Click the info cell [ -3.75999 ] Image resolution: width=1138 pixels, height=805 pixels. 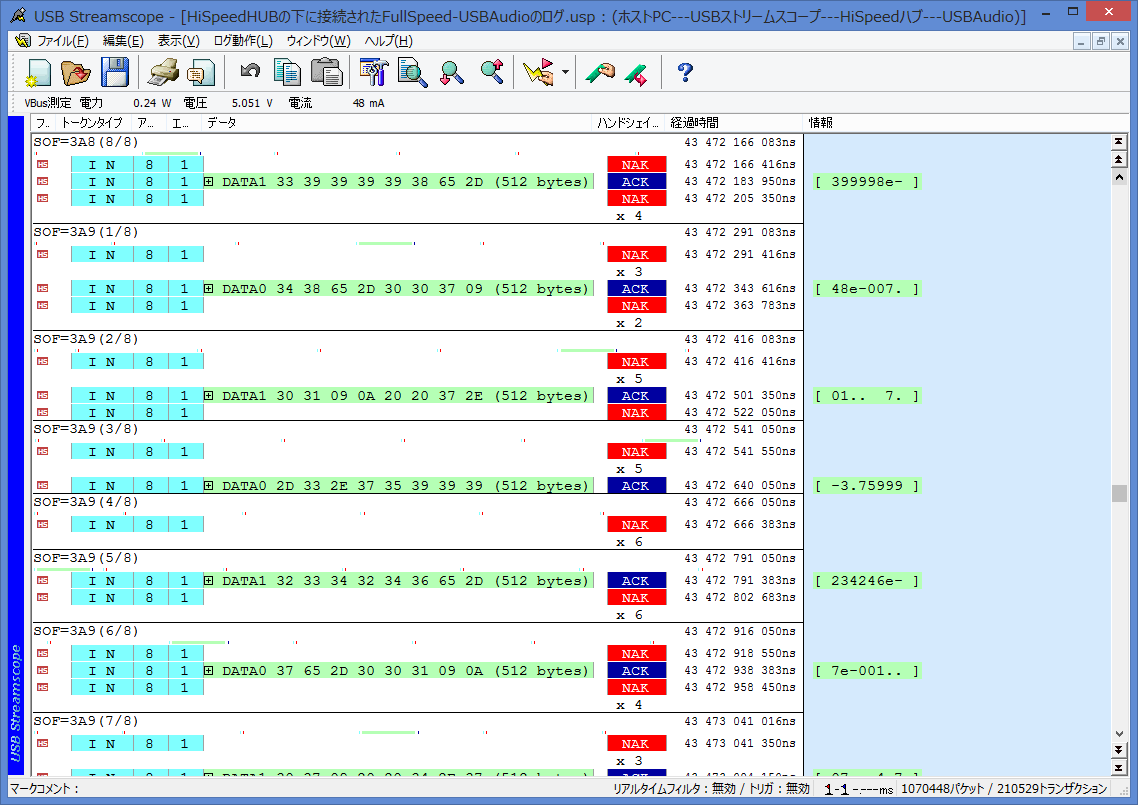click(867, 486)
